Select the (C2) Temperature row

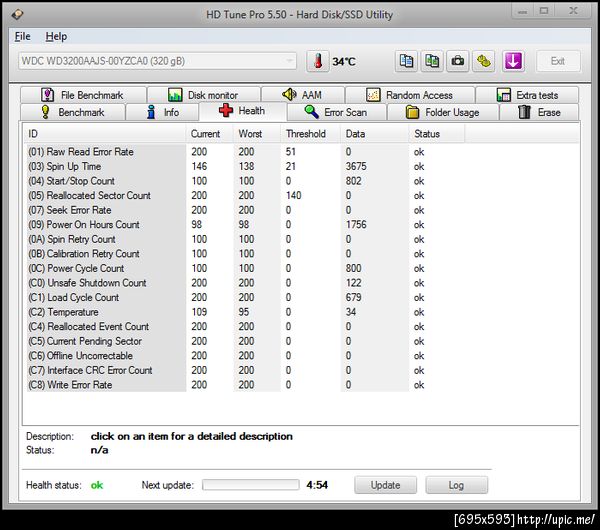coord(245,312)
